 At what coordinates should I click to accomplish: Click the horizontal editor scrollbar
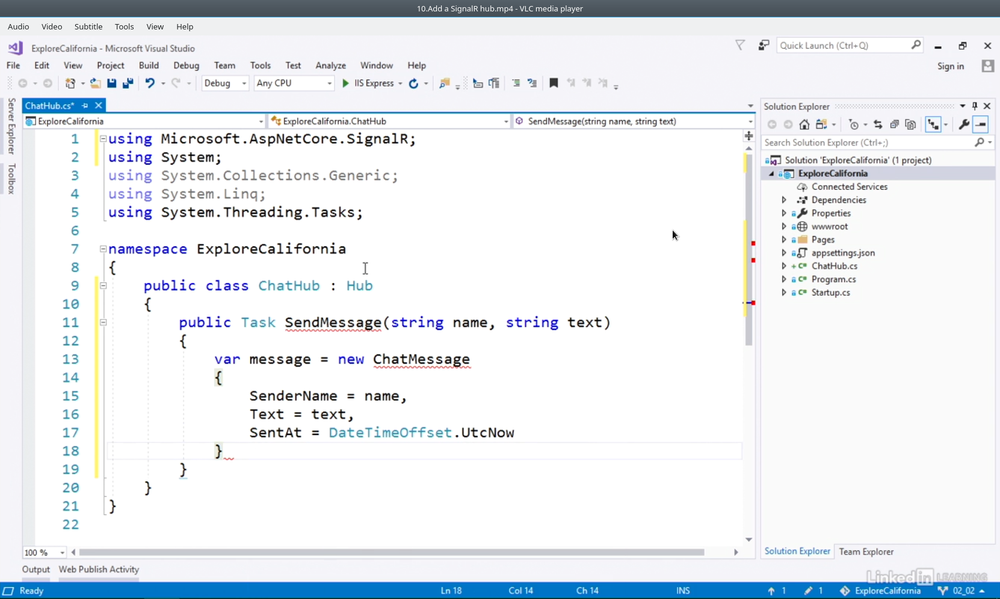click(x=392, y=552)
